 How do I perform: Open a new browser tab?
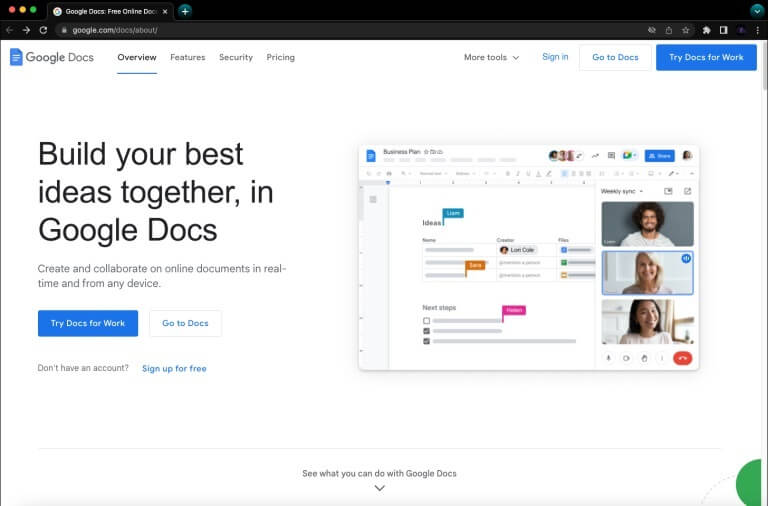coord(185,11)
